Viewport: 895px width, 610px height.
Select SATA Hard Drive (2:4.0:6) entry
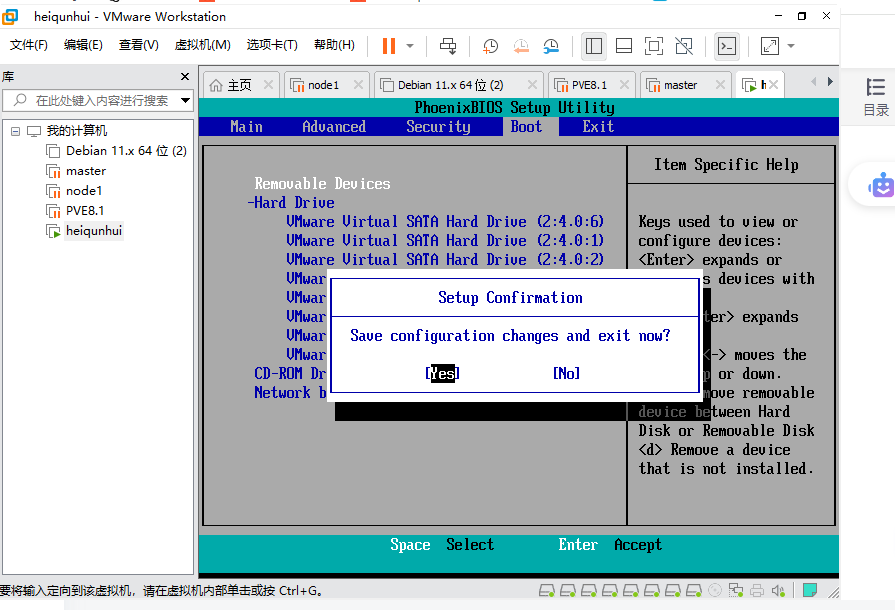pyautogui.click(x=445, y=221)
